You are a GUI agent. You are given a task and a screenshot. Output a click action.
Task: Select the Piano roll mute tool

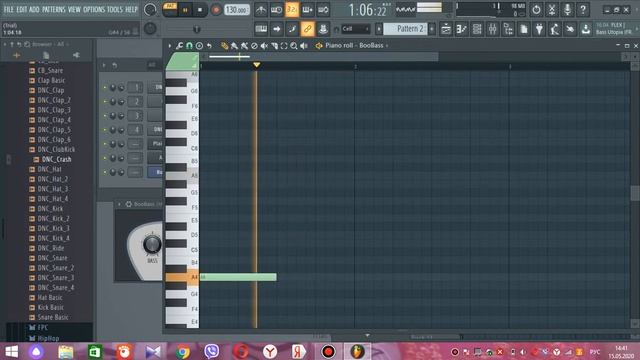click(264, 46)
